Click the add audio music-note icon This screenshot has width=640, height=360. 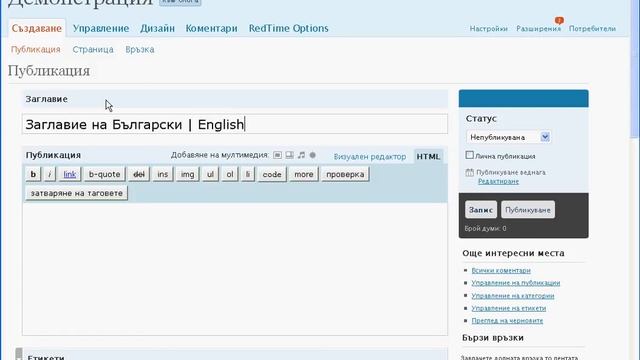(301, 155)
